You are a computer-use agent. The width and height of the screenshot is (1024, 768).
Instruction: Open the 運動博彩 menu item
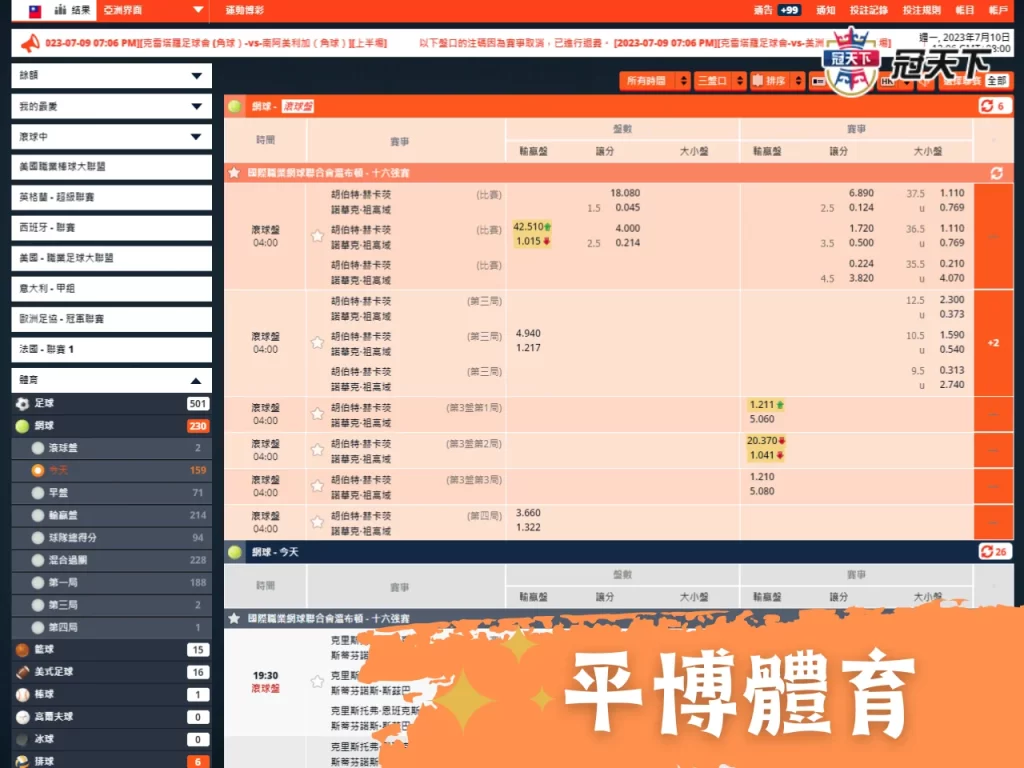click(243, 12)
